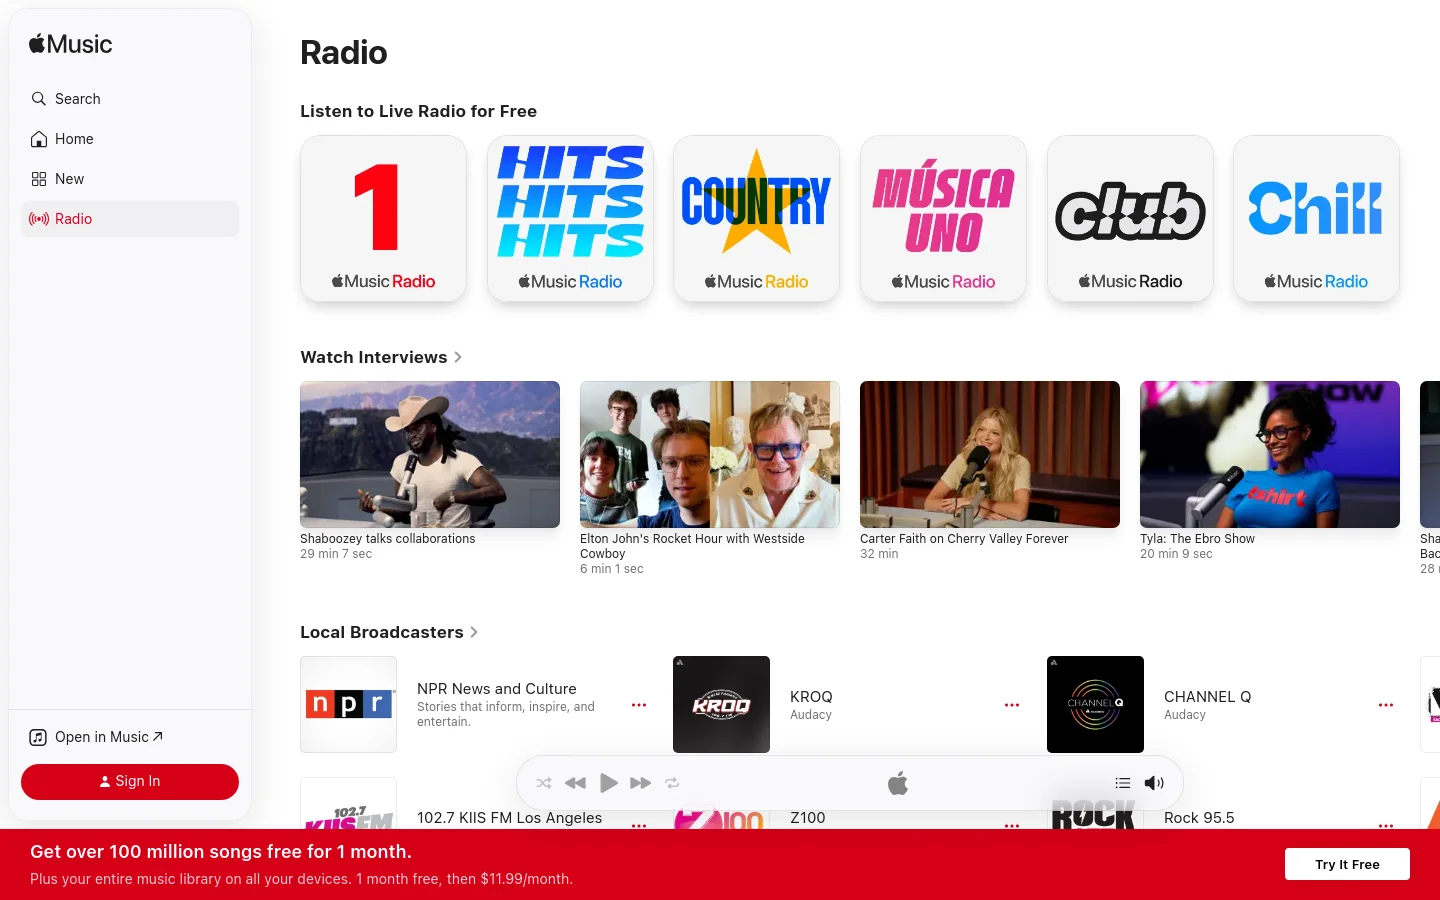
Task: Expand the Local Broadcasters section
Action: [x=389, y=632]
